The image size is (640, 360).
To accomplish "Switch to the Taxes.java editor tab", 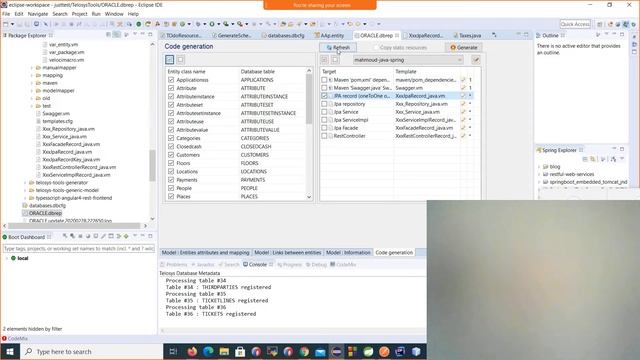I will click(469, 36).
